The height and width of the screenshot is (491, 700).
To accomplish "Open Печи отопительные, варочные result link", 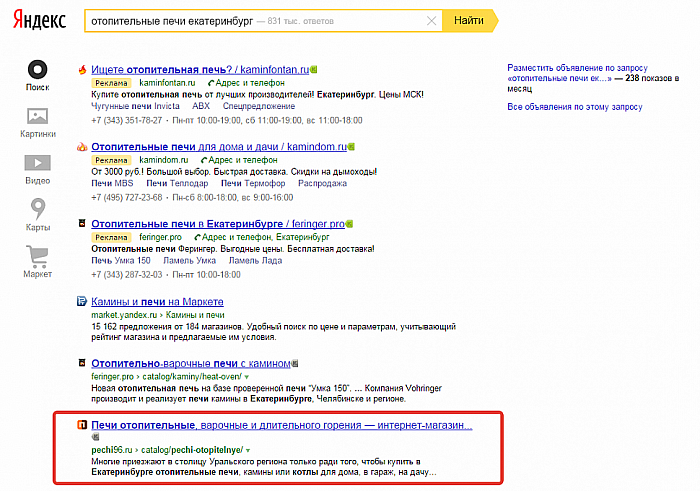I will pyautogui.click(x=282, y=425).
